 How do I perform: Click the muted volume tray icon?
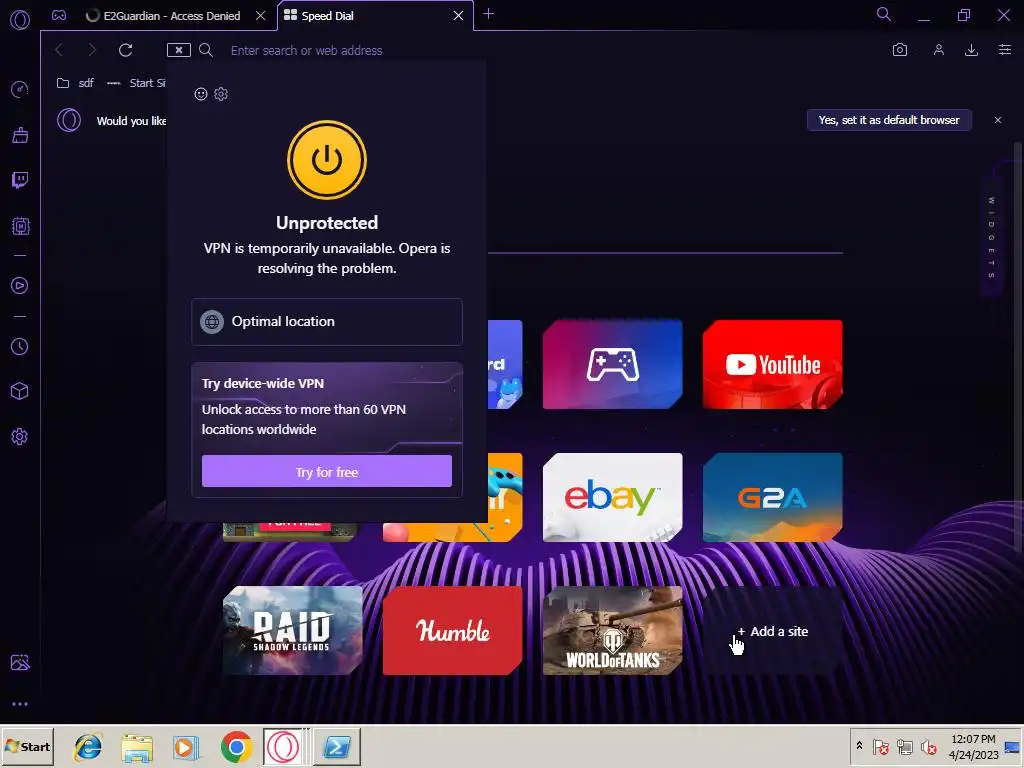pos(928,746)
